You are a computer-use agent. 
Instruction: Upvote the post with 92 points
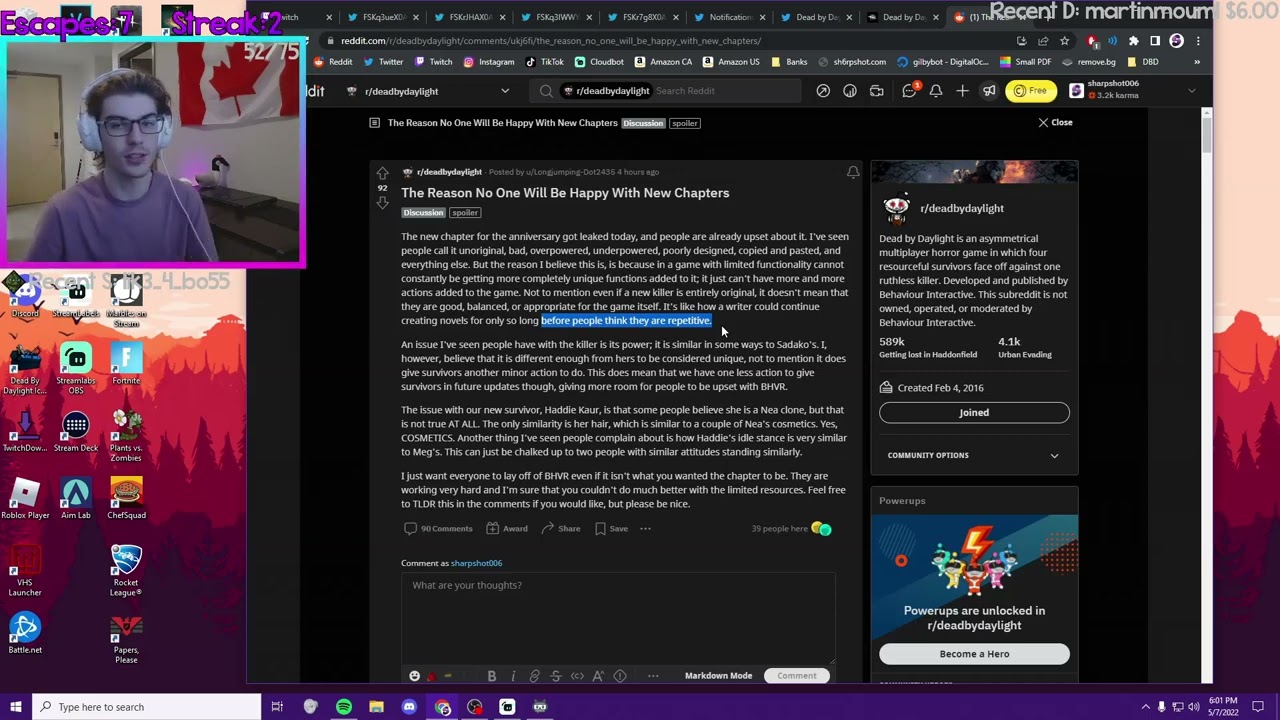tap(382, 173)
